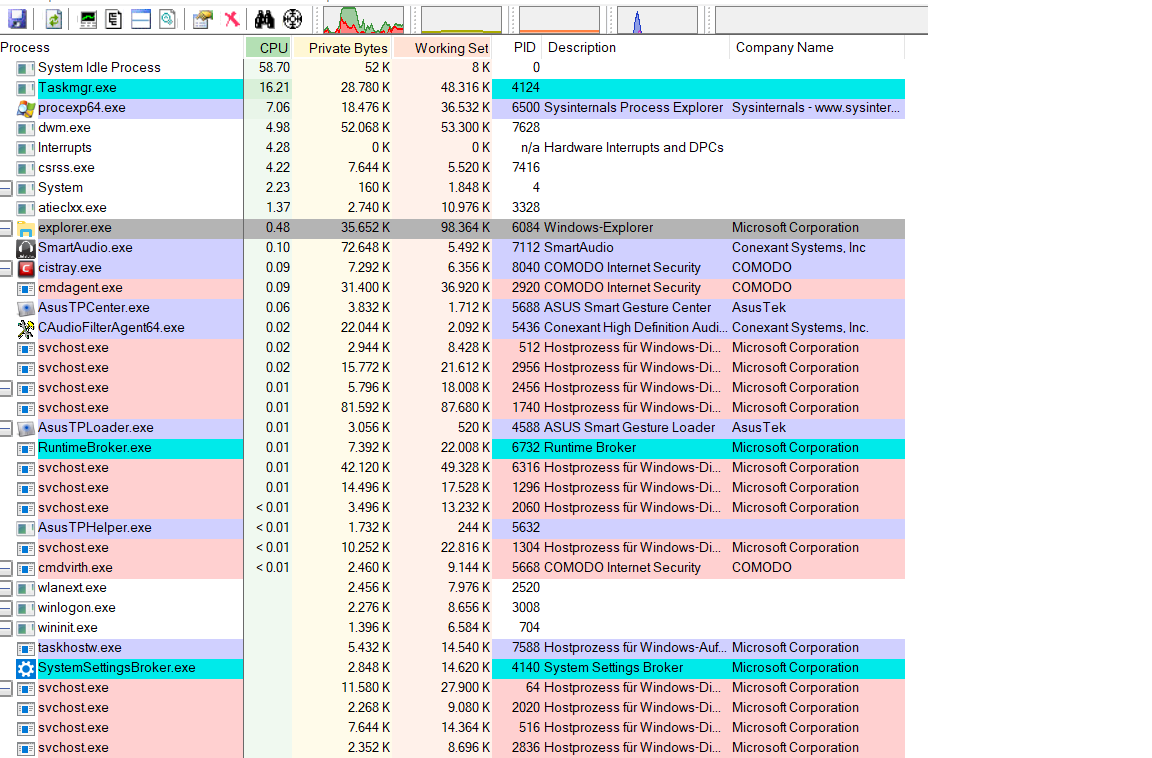Sort by the PID column header
1152x758 pixels.
coord(517,48)
